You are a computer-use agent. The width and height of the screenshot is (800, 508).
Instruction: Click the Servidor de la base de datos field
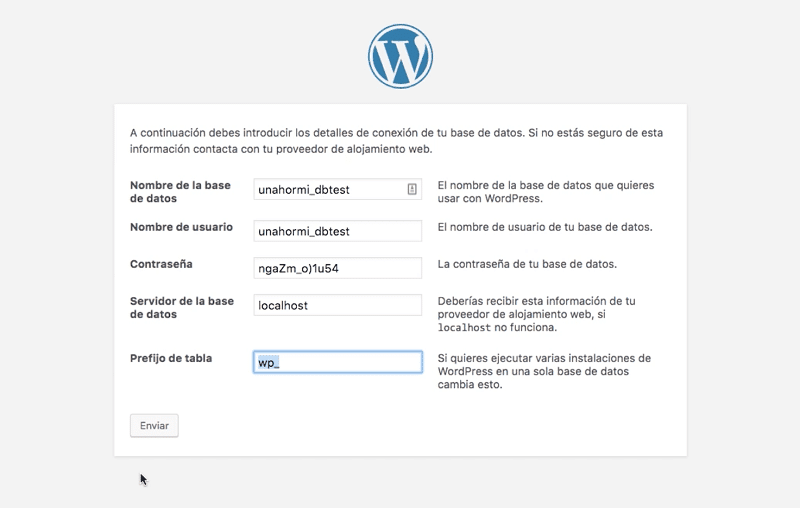338,305
